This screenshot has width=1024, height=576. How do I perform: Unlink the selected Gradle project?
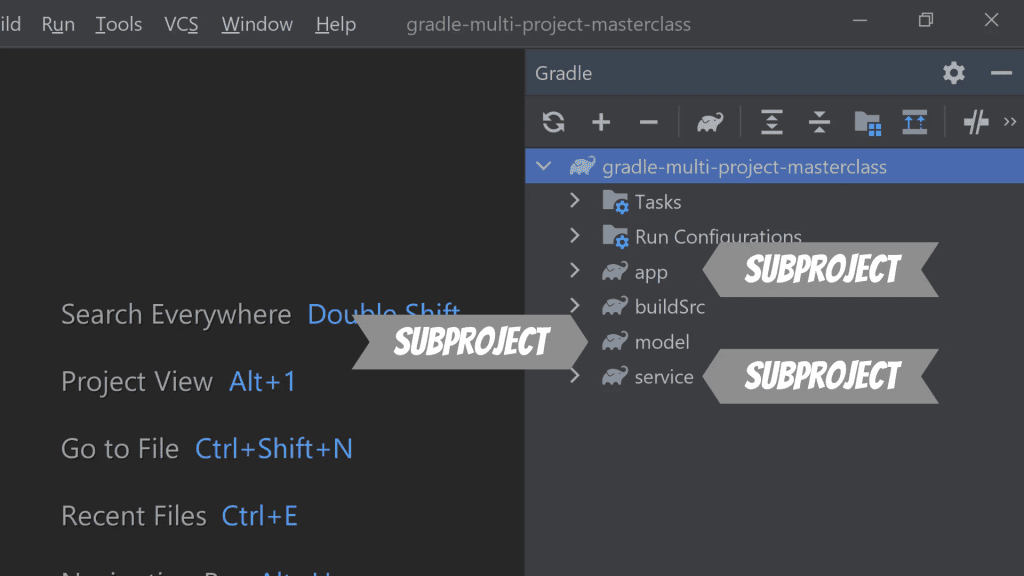(x=649, y=121)
